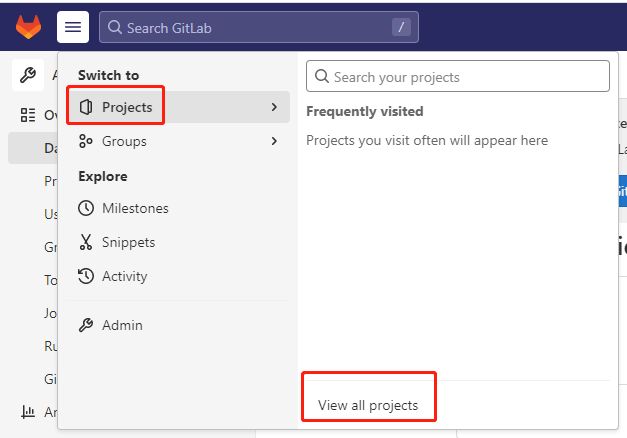The image size is (627, 438).
Task: Select Projects in Switch to menu
Action: click(x=178, y=107)
